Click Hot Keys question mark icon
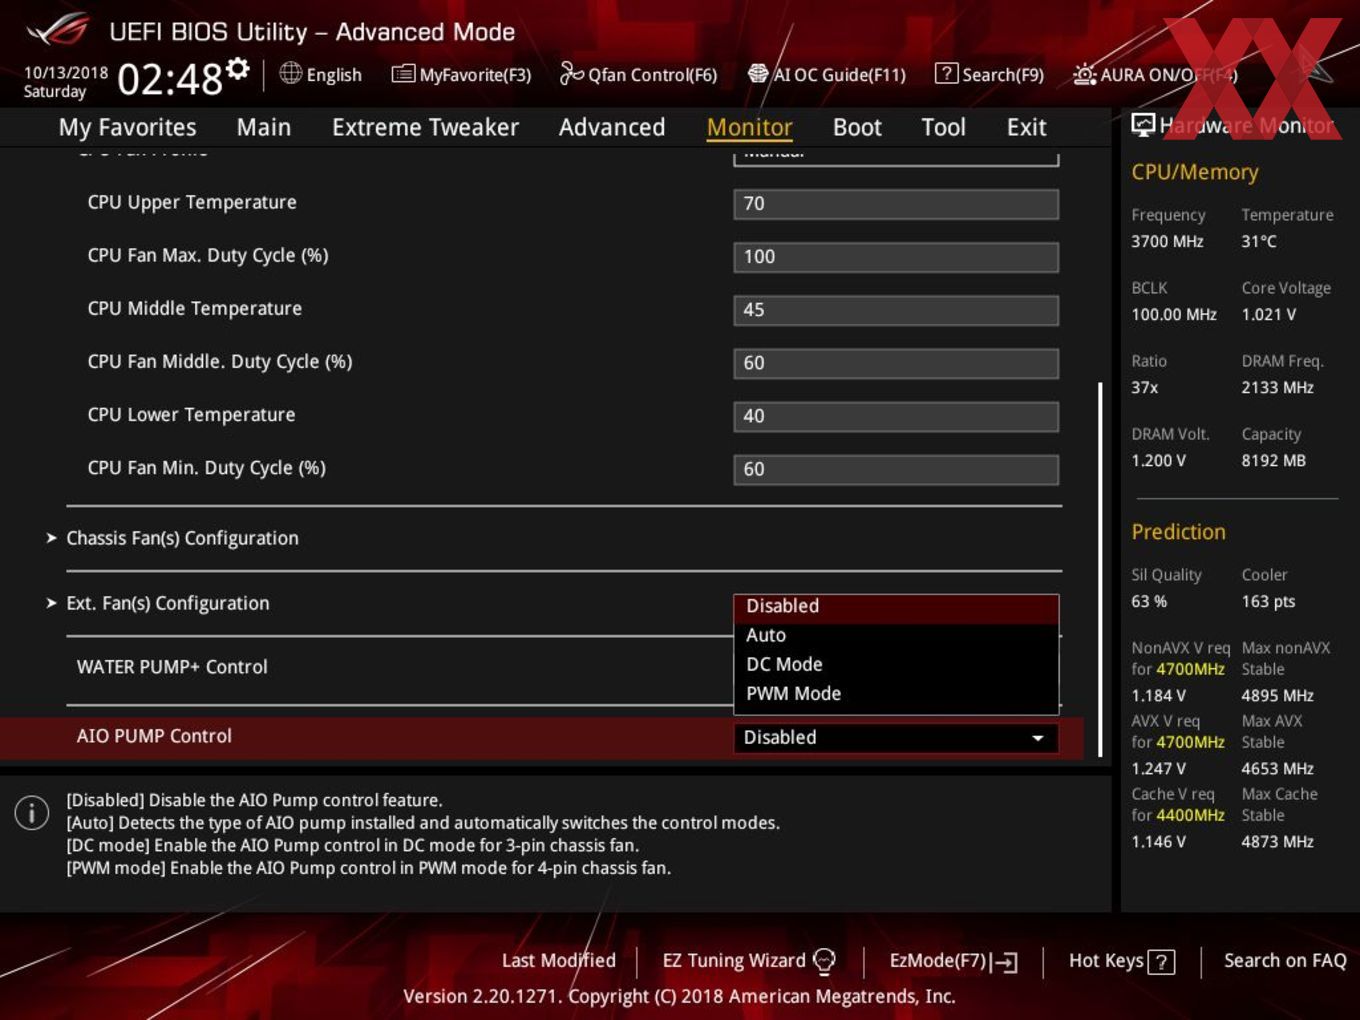Viewport: 1360px width, 1020px height. [x=1161, y=962]
